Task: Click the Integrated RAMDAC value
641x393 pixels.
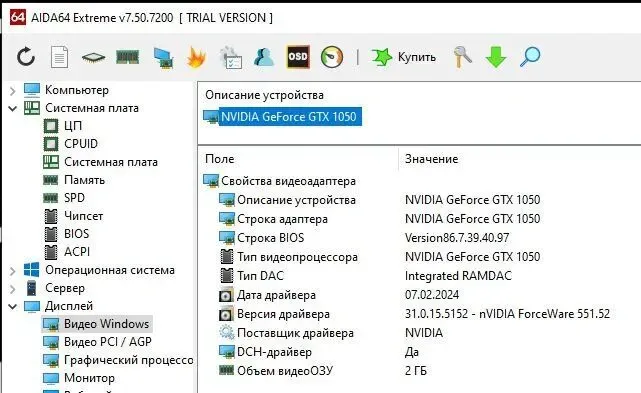Action: pos(458,276)
